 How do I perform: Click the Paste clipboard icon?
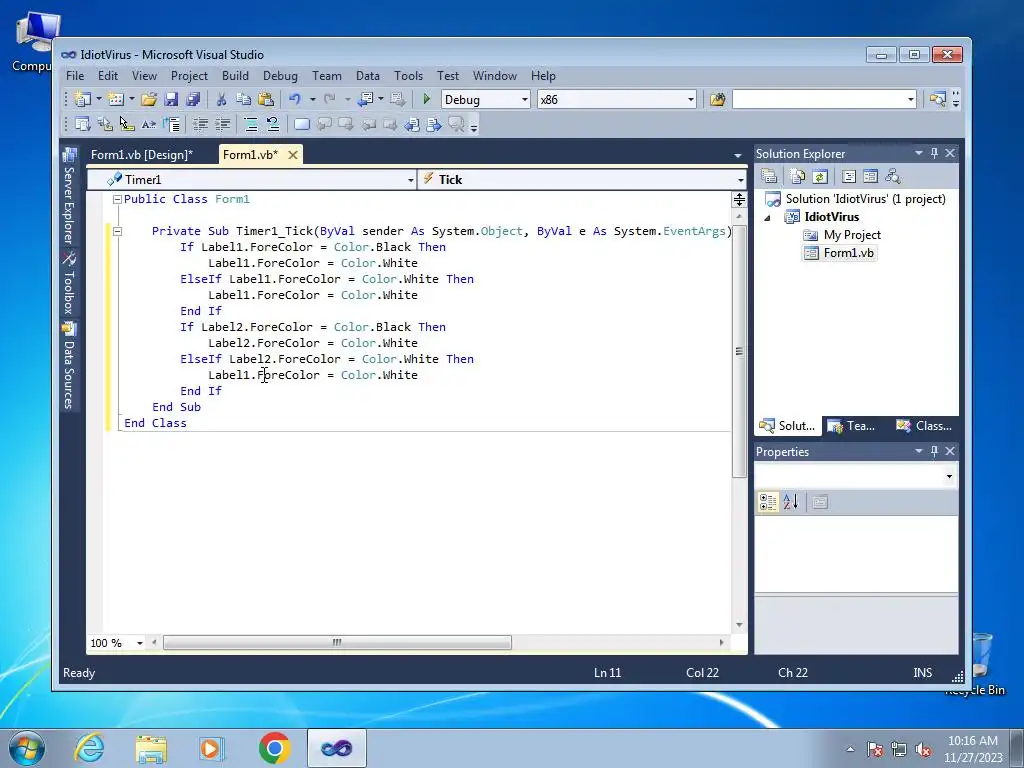coord(266,99)
